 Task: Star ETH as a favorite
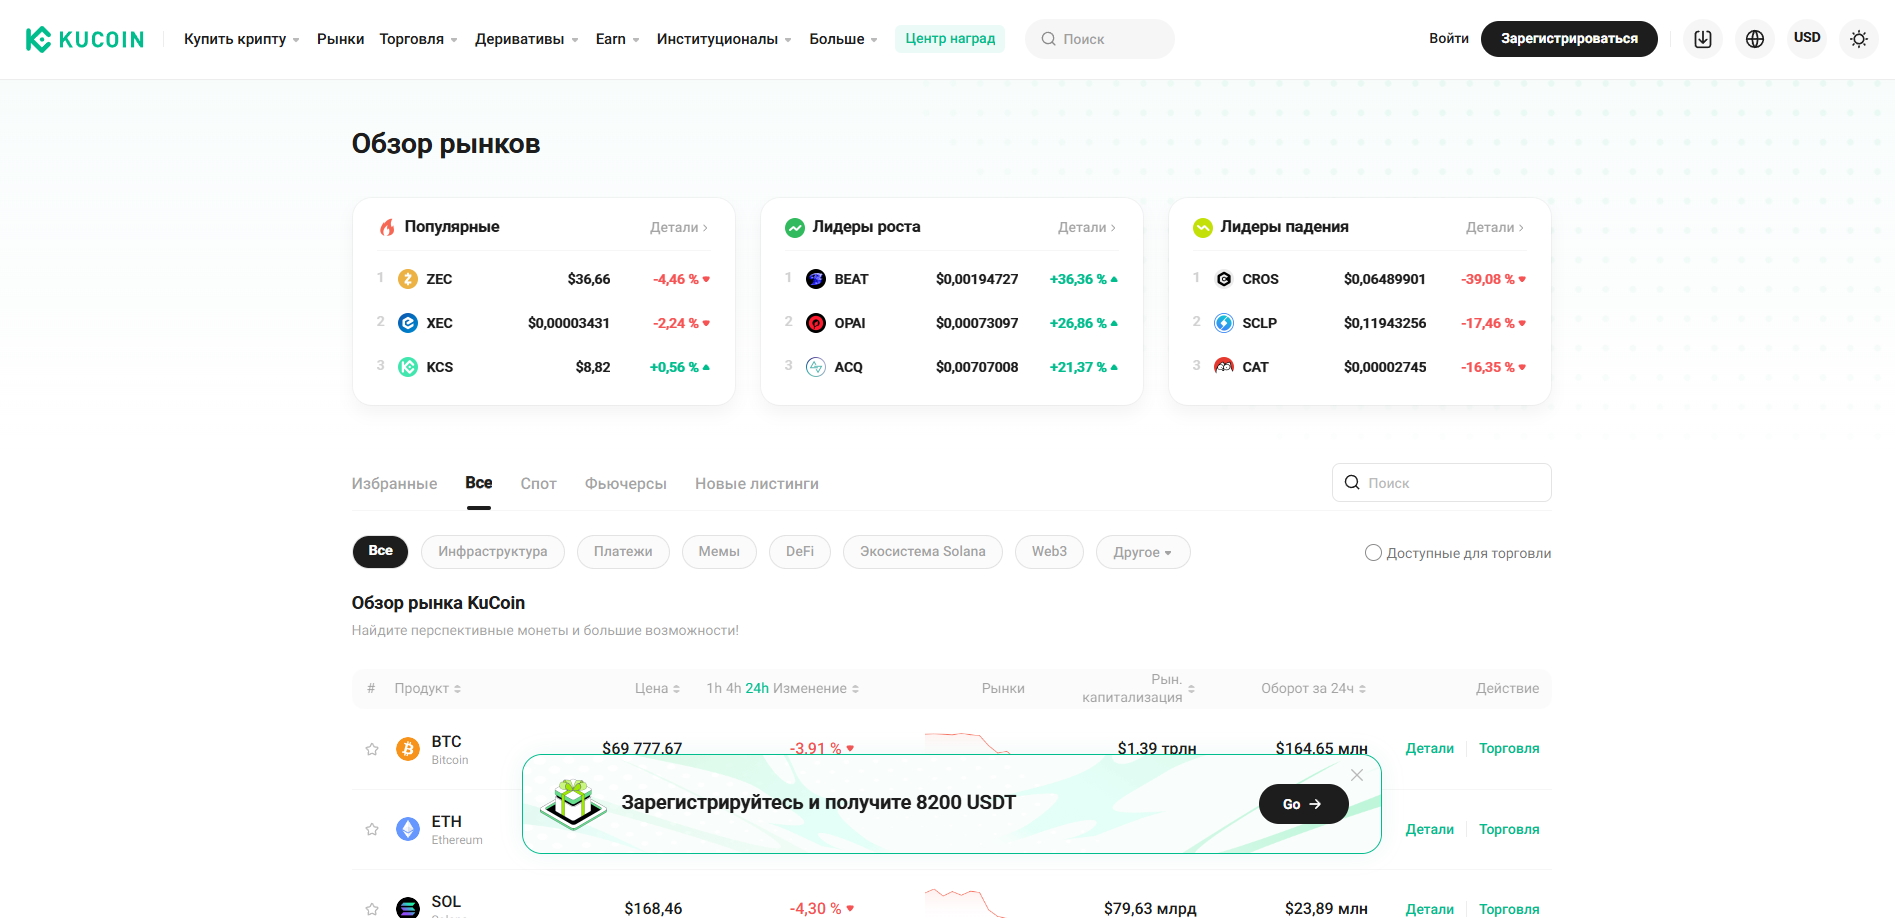(372, 829)
